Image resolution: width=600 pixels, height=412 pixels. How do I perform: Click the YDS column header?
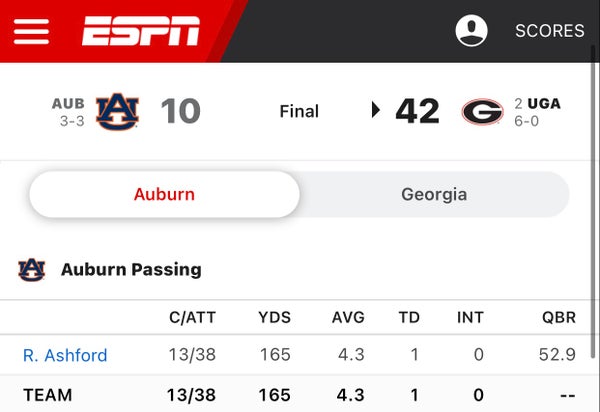pyautogui.click(x=274, y=317)
